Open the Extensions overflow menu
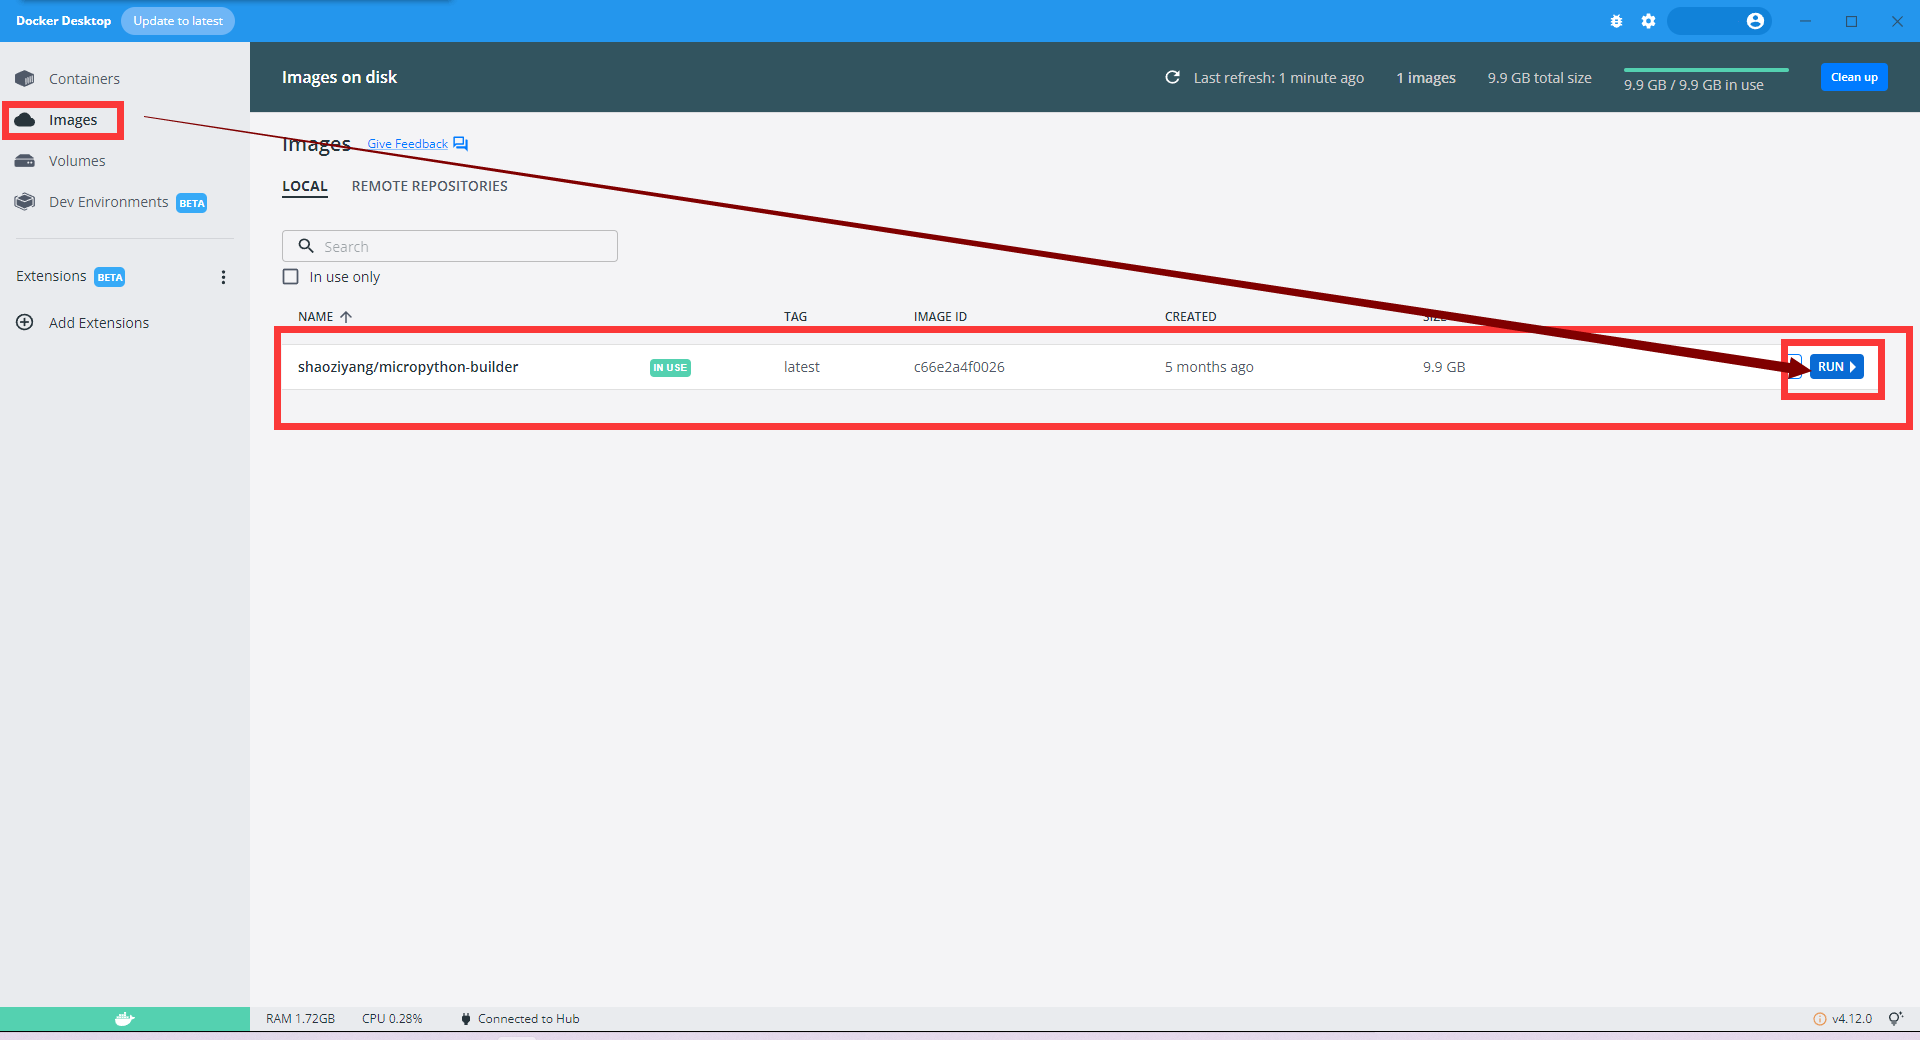Image resolution: width=1920 pixels, height=1040 pixels. [x=223, y=277]
